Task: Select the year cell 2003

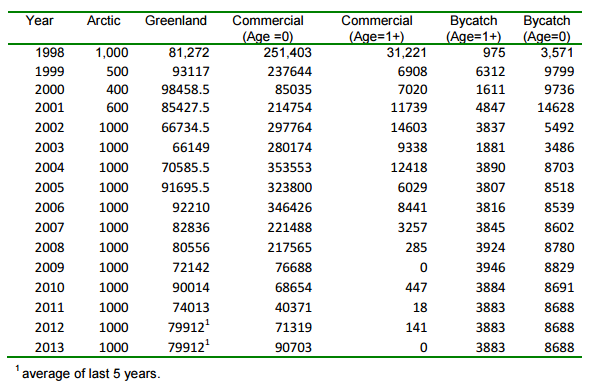Action: 50,148
